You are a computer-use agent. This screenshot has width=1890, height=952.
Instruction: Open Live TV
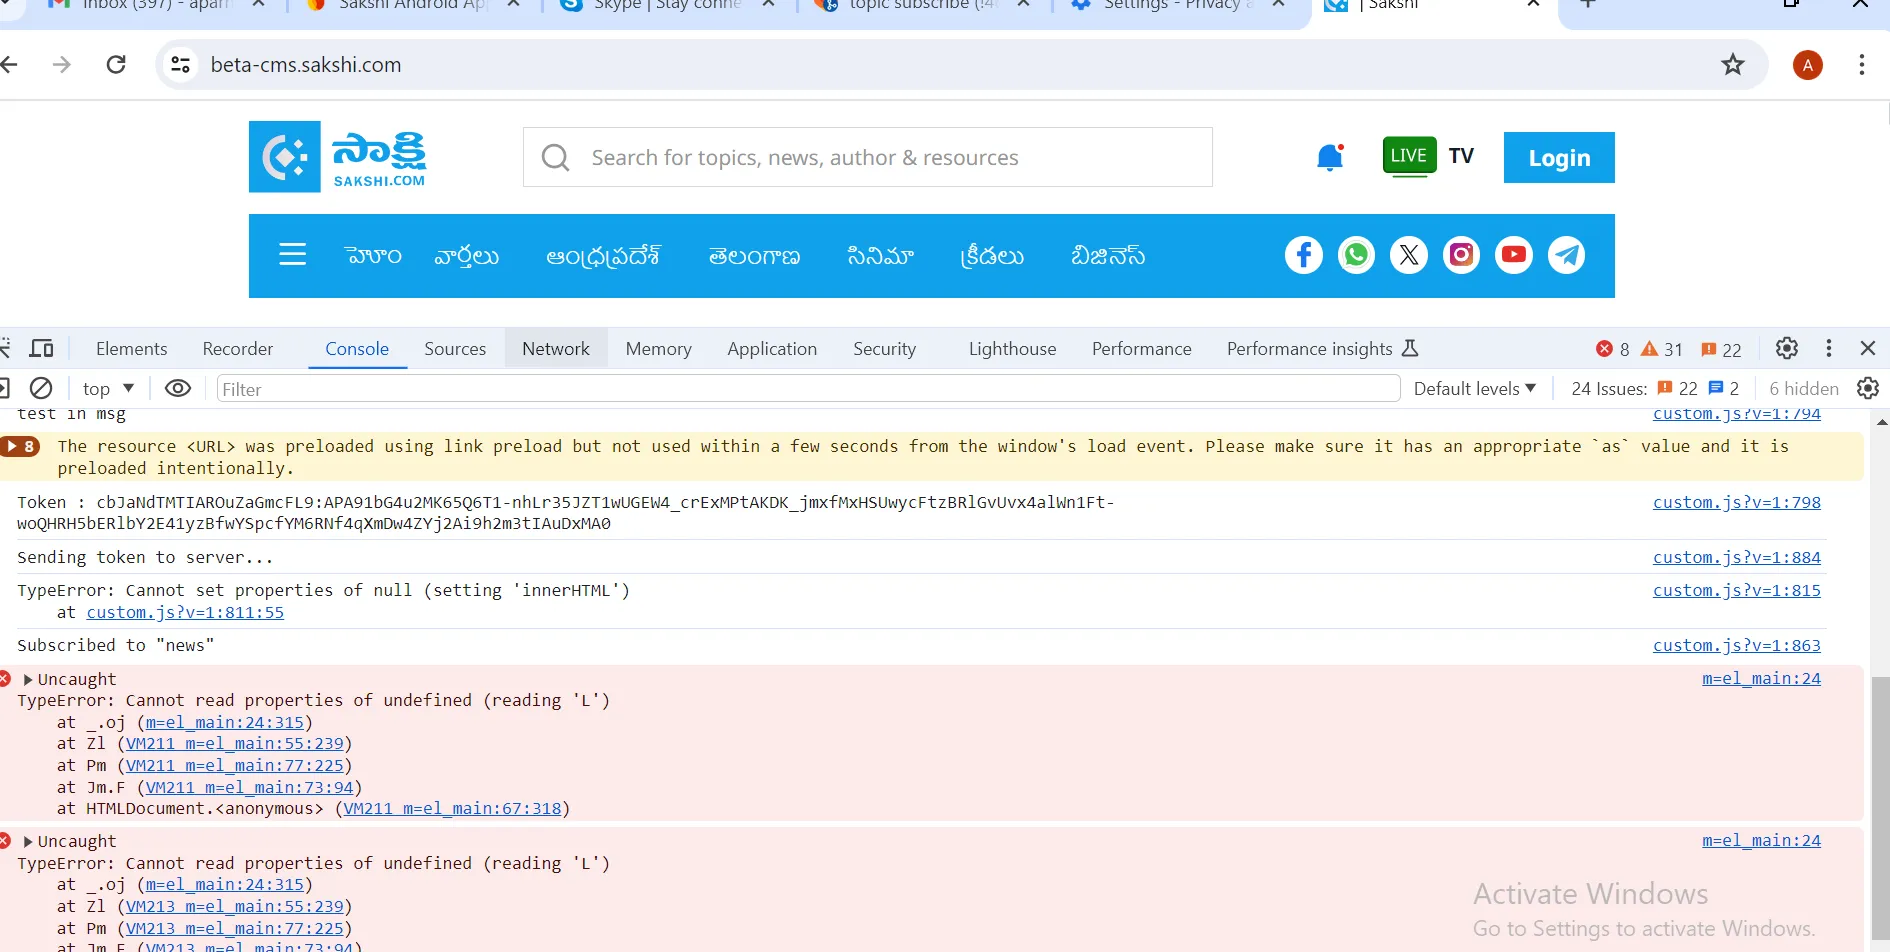click(1428, 156)
